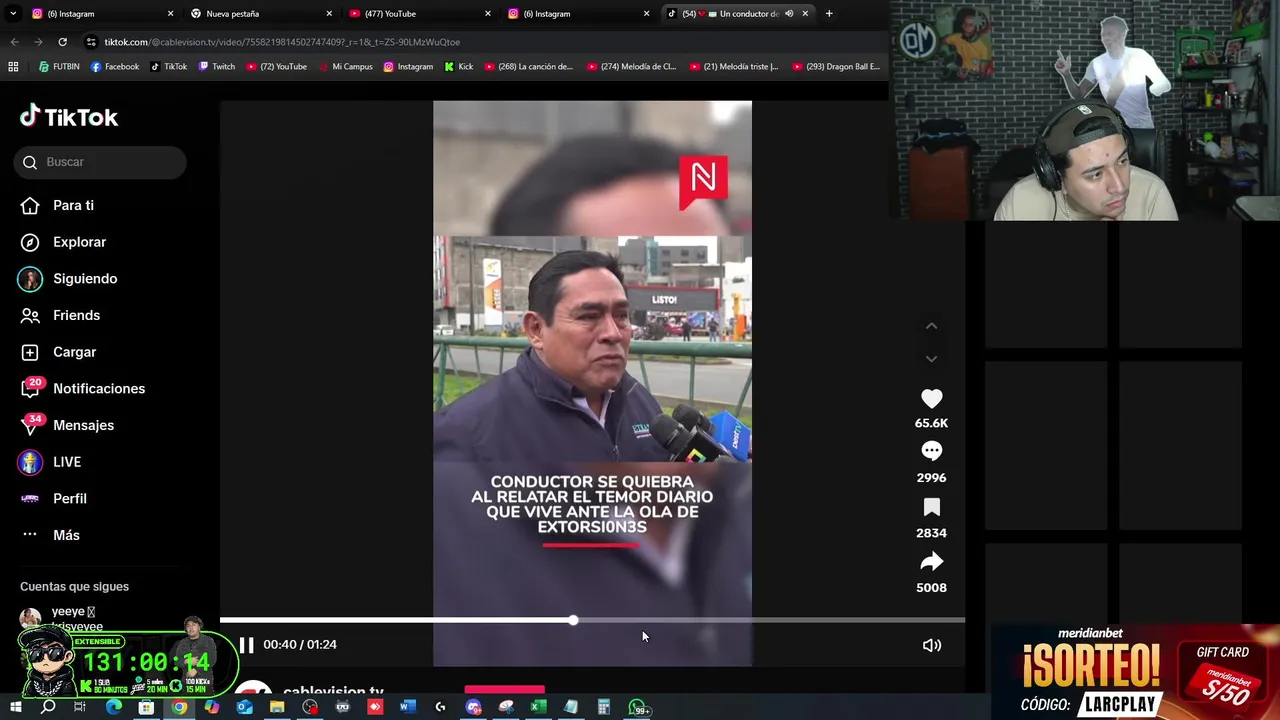Open Excel from the taskbar

pos(538,707)
